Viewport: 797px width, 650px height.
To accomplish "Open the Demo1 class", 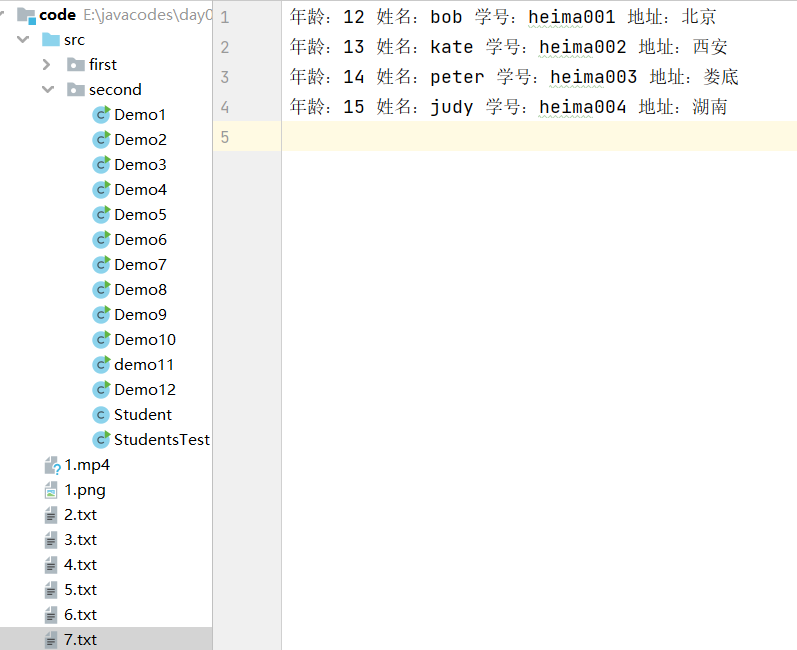I will click(x=140, y=115).
